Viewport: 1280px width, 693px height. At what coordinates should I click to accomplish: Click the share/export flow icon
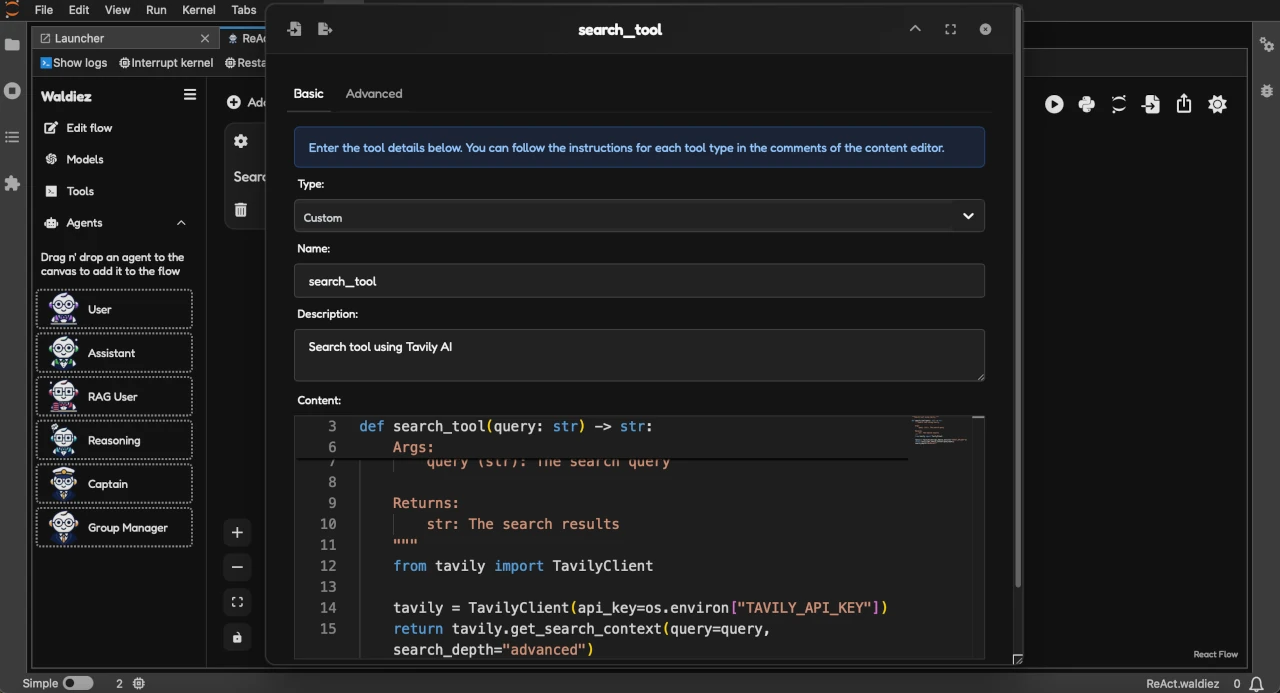(1184, 104)
